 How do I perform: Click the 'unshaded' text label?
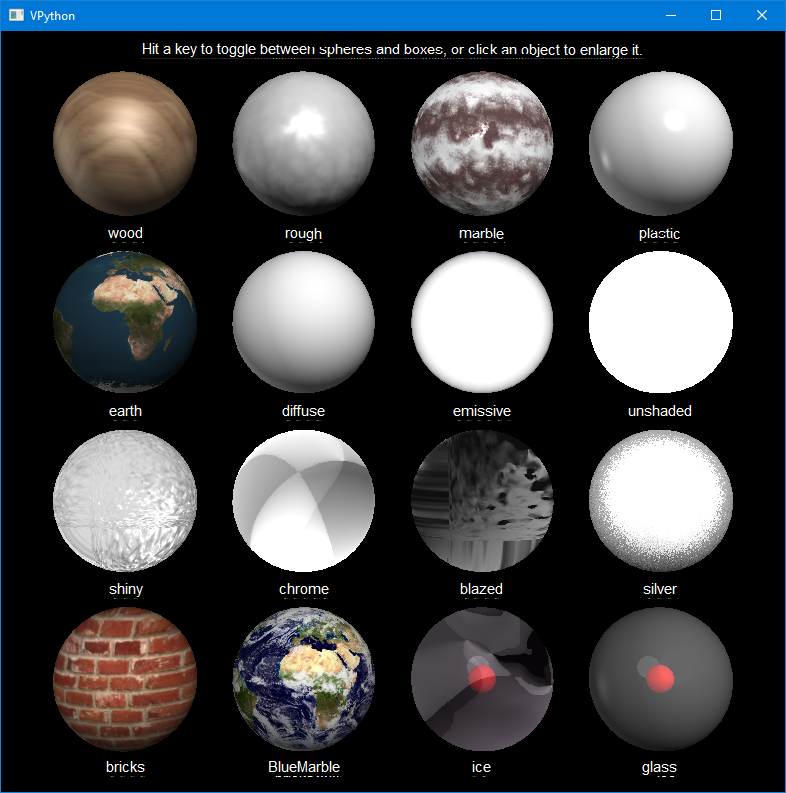point(660,411)
